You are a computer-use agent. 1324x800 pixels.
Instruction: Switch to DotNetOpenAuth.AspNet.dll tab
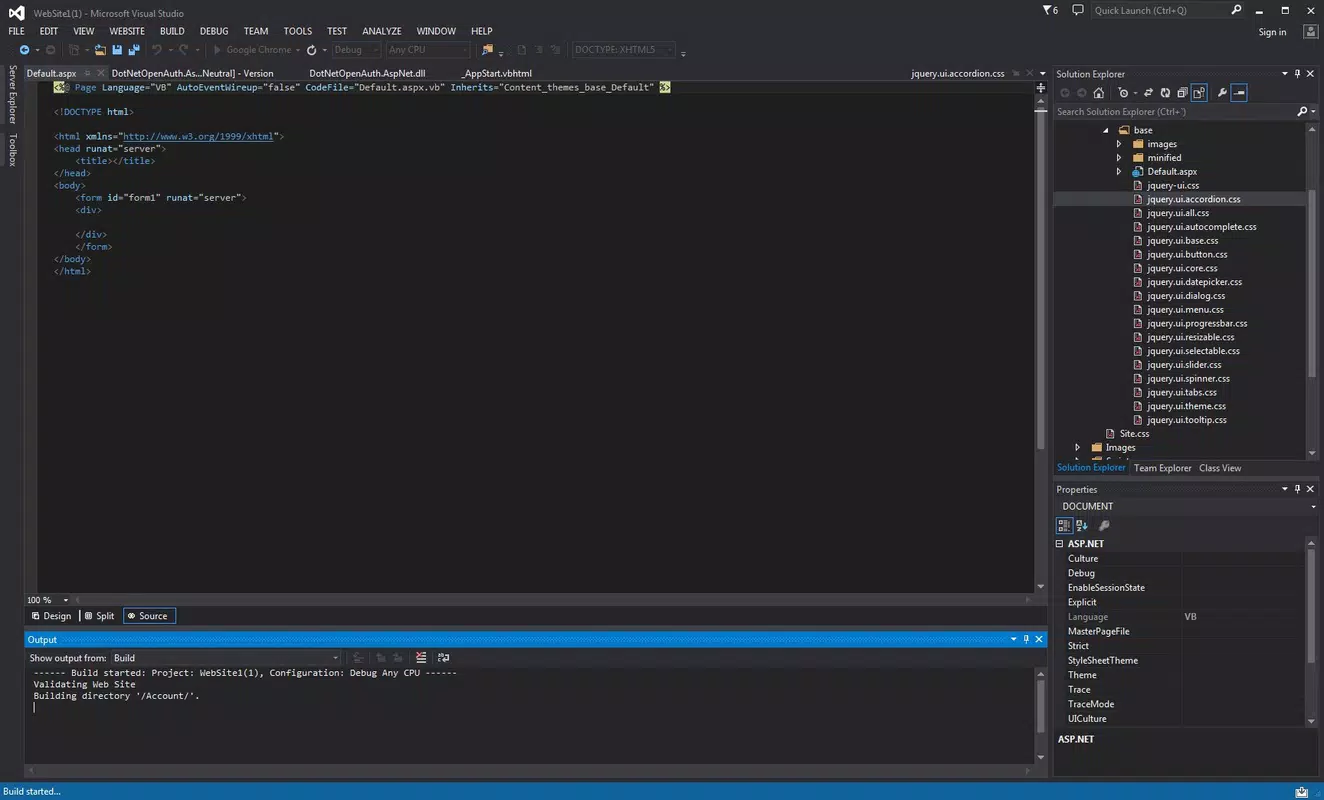click(367, 74)
